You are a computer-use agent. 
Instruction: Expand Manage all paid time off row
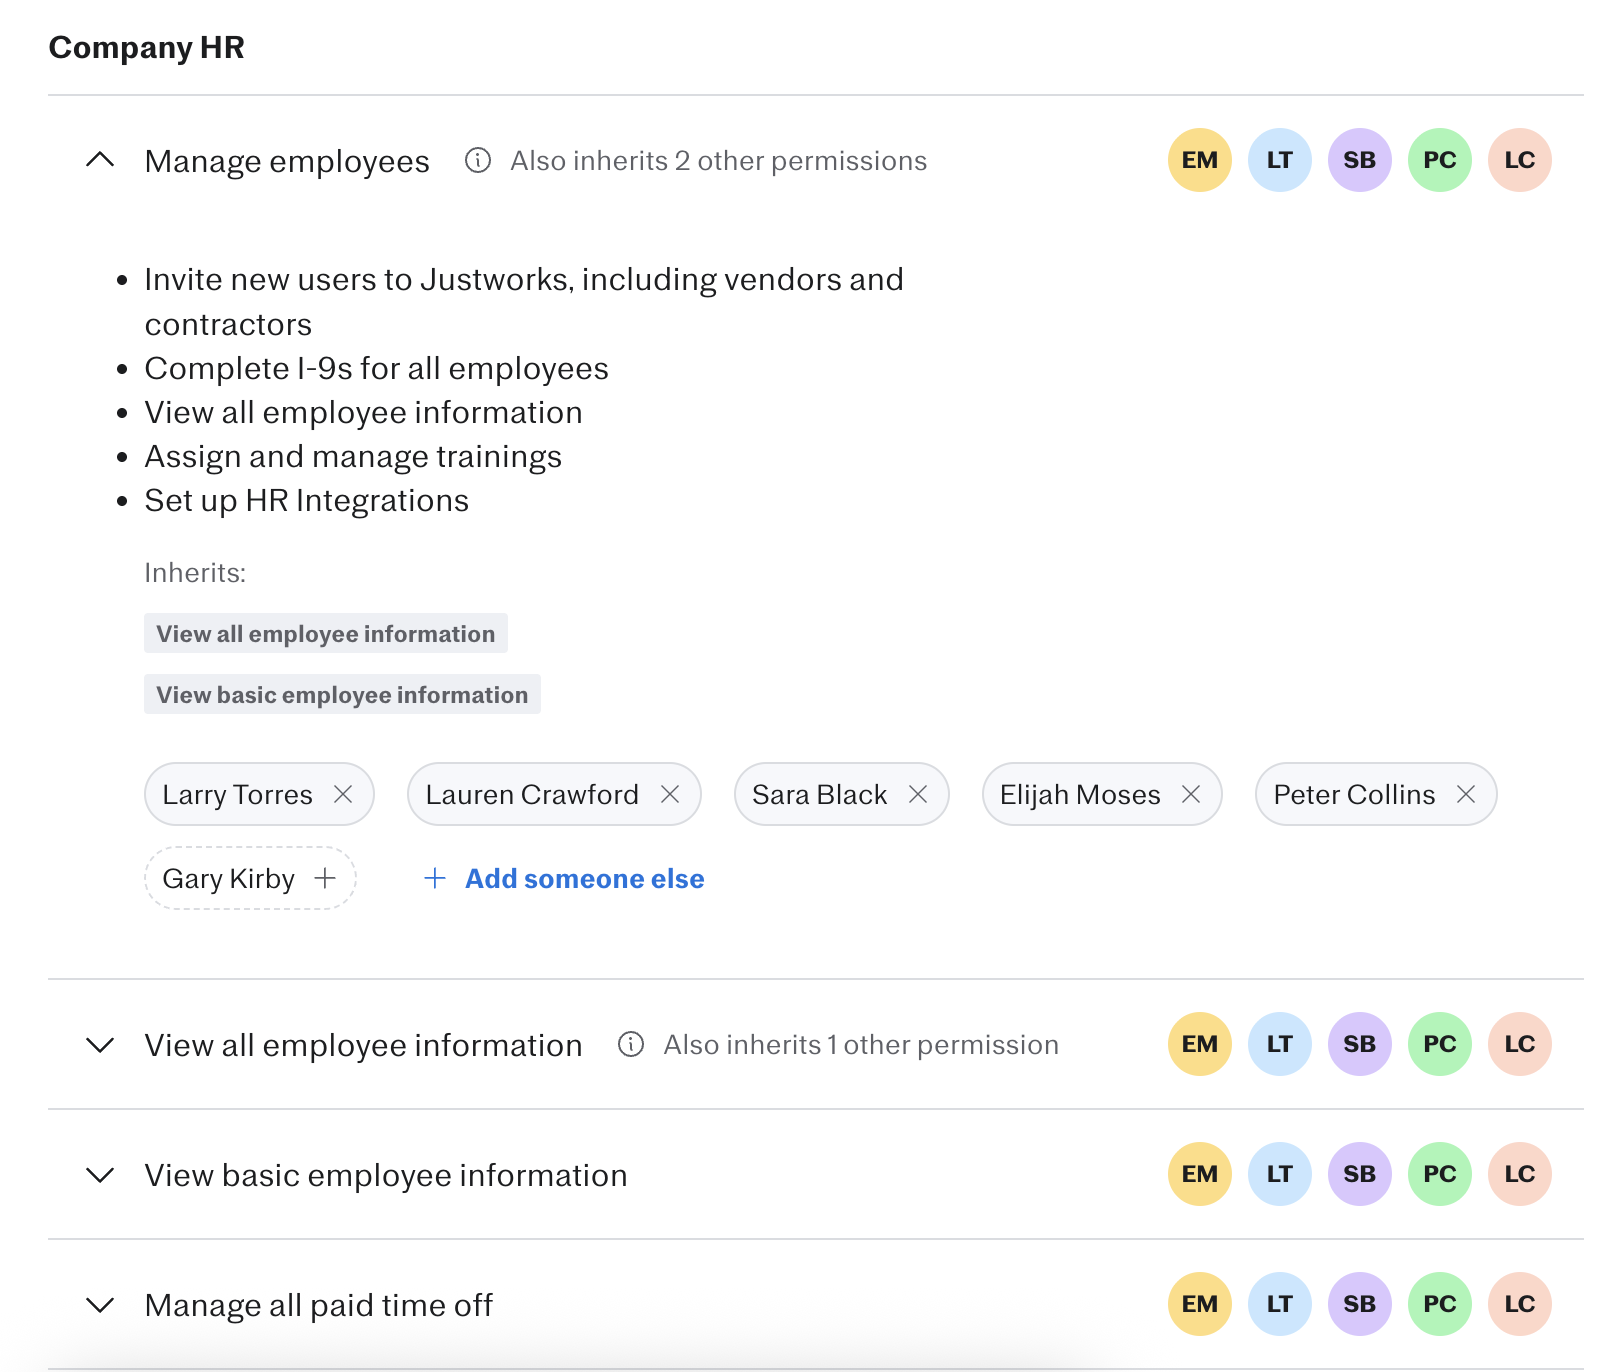click(x=100, y=1305)
